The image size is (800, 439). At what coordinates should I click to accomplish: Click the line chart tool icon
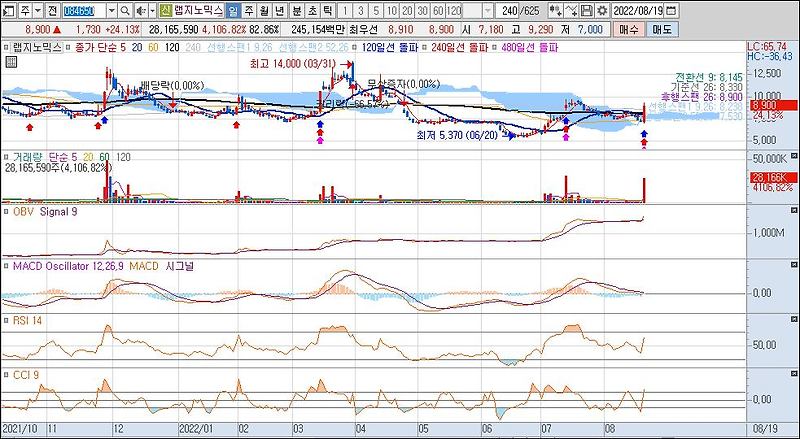coord(572,10)
